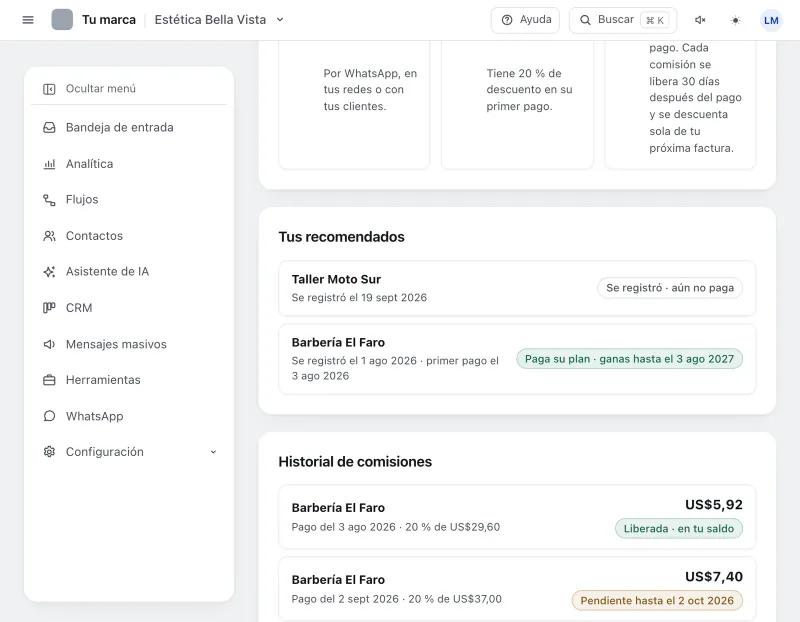The width and height of the screenshot is (800, 622).
Task: Select the Taller Moto Sur referral name
Action: tap(336, 279)
